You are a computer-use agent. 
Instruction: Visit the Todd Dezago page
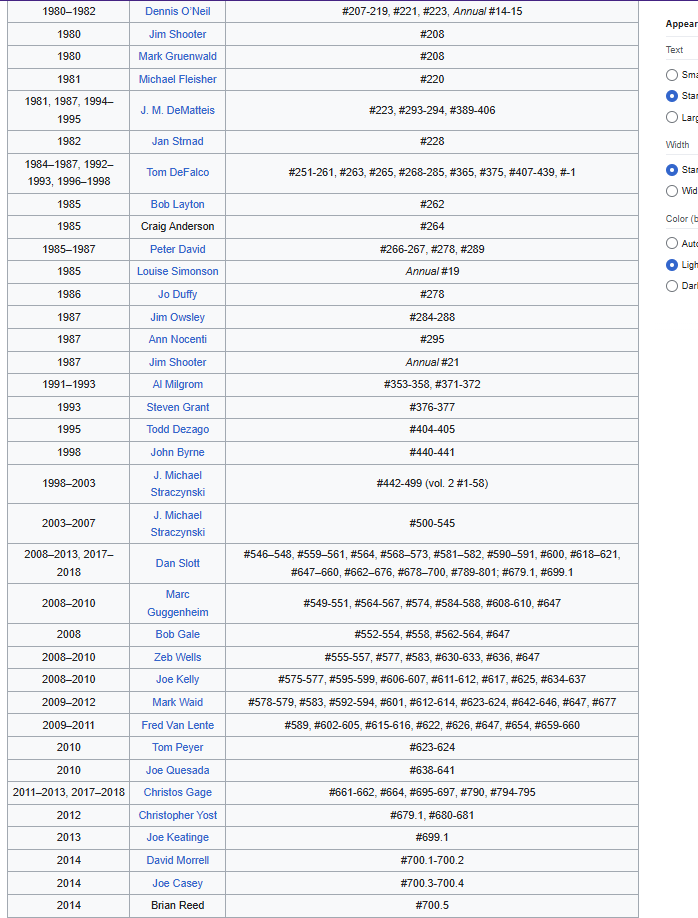pos(177,429)
